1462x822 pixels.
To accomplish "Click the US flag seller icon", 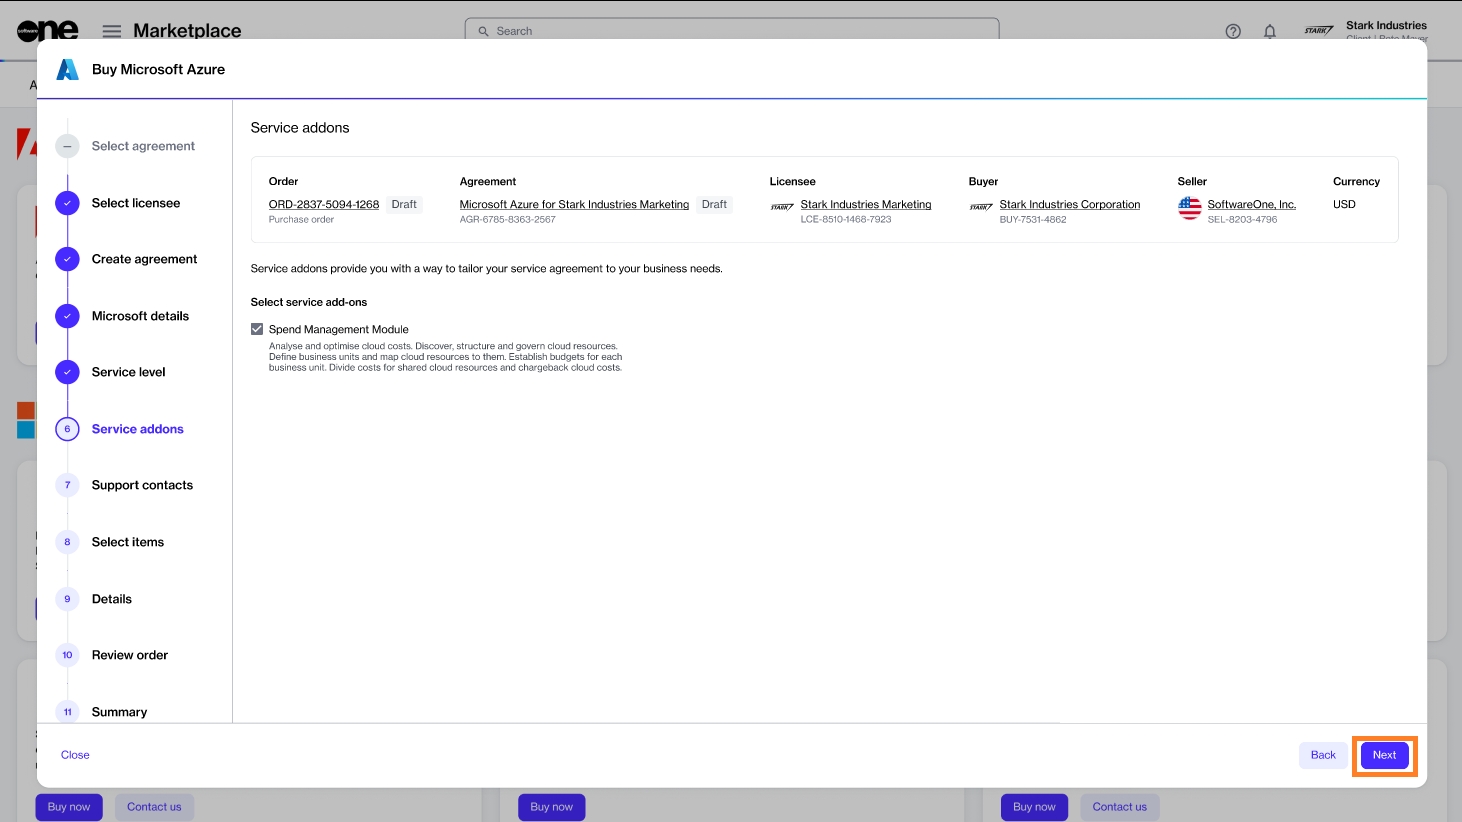I will tap(1189, 208).
